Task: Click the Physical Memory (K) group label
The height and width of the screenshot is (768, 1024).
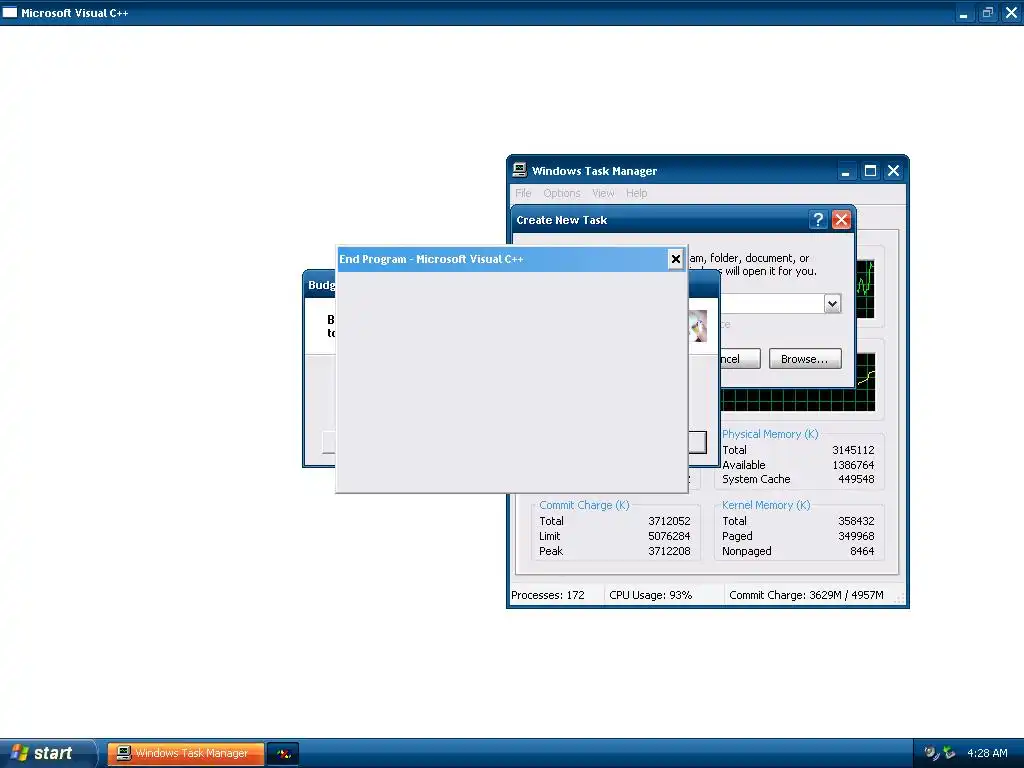Action: pyautogui.click(x=770, y=434)
